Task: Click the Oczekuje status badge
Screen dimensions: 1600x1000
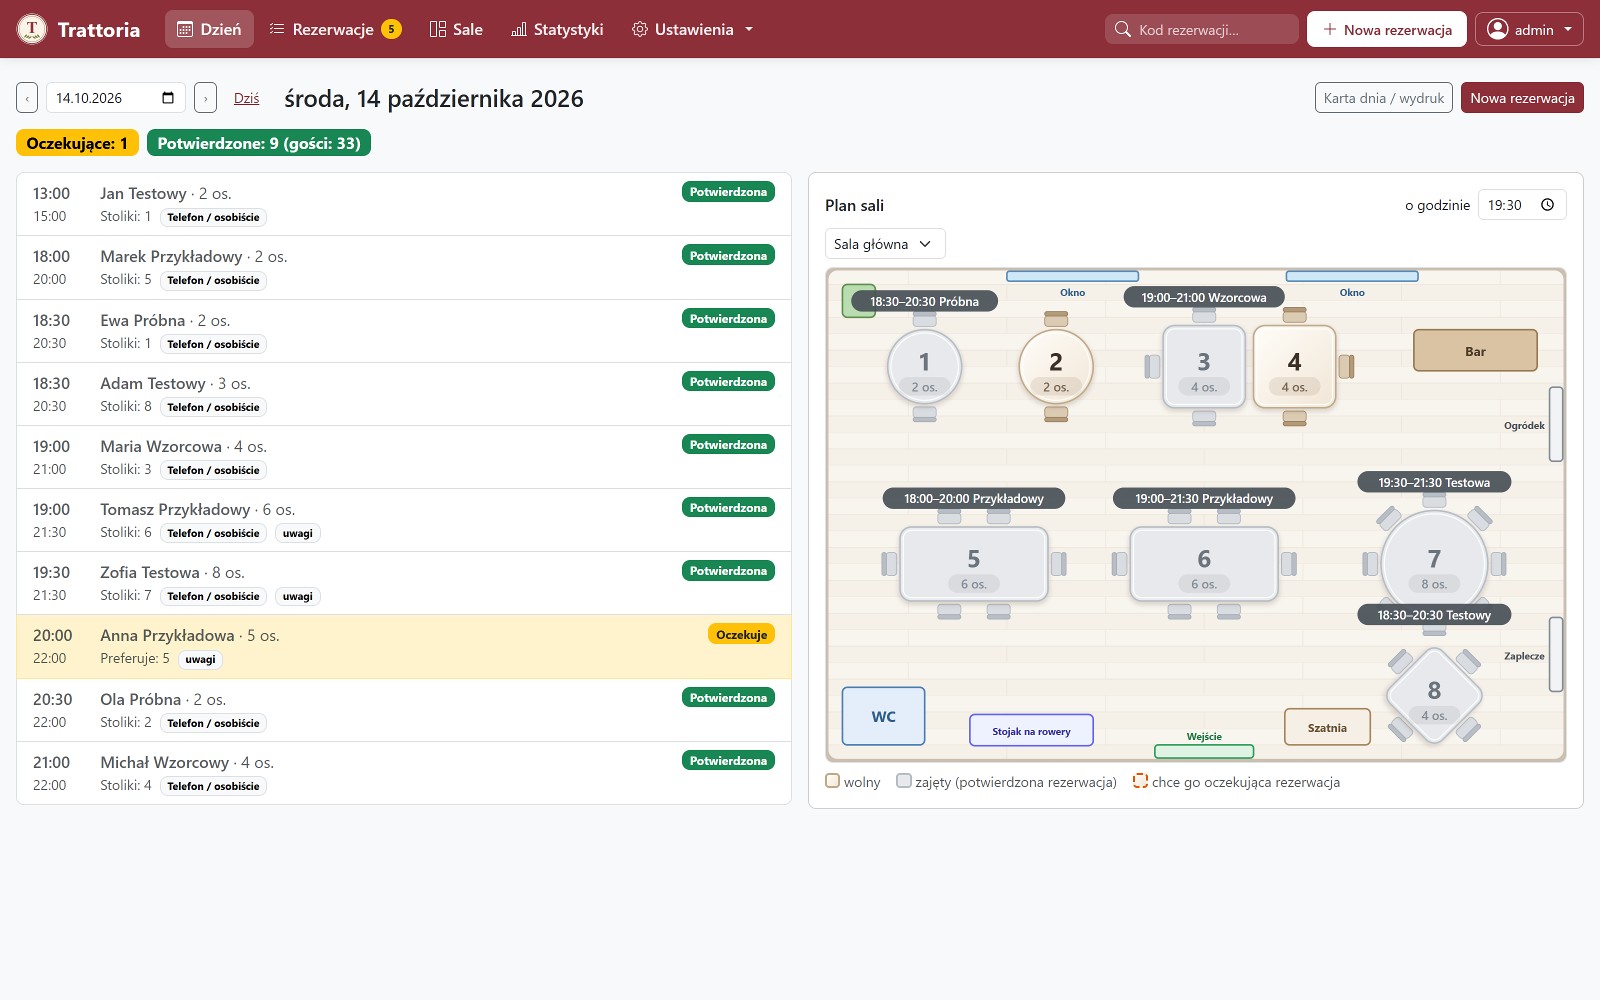Action: click(x=741, y=634)
